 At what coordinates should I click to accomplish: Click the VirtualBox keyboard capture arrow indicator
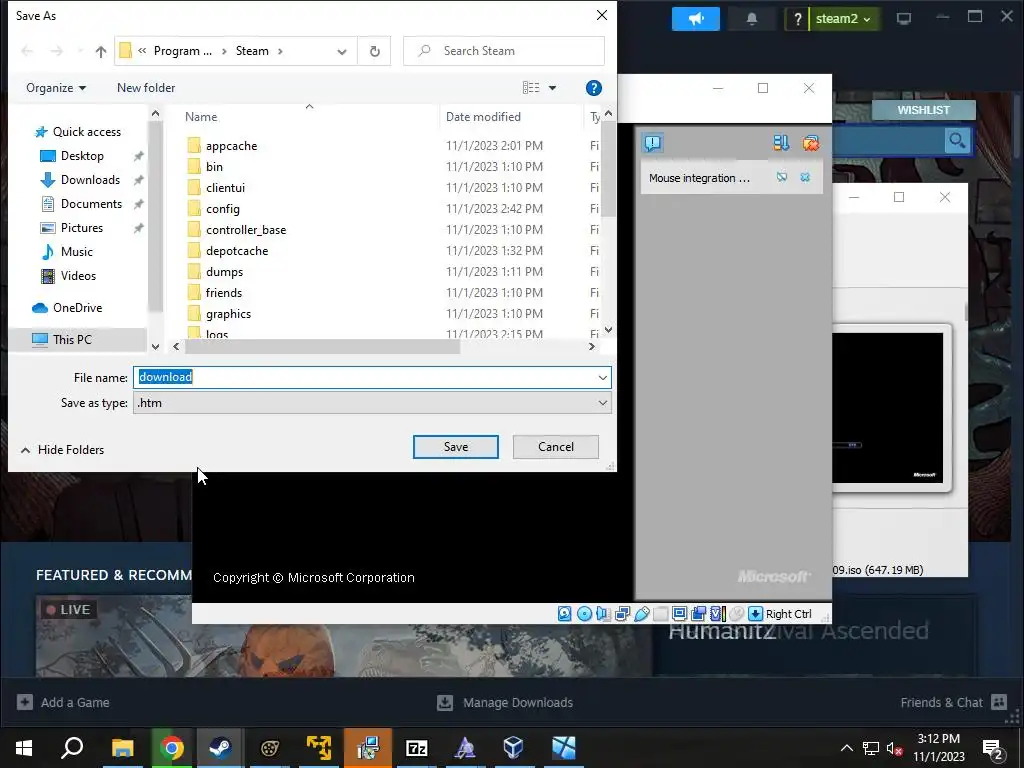[756, 614]
